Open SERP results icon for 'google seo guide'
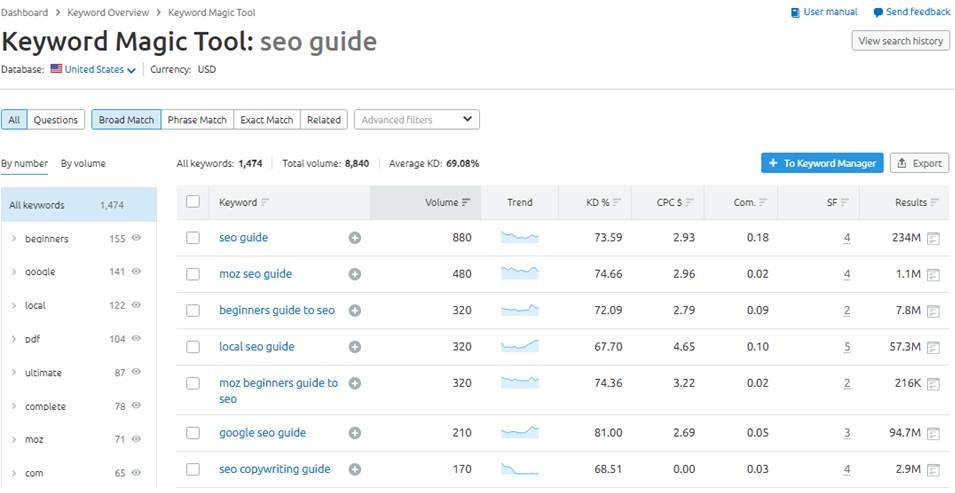 click(x=933, y=434)
